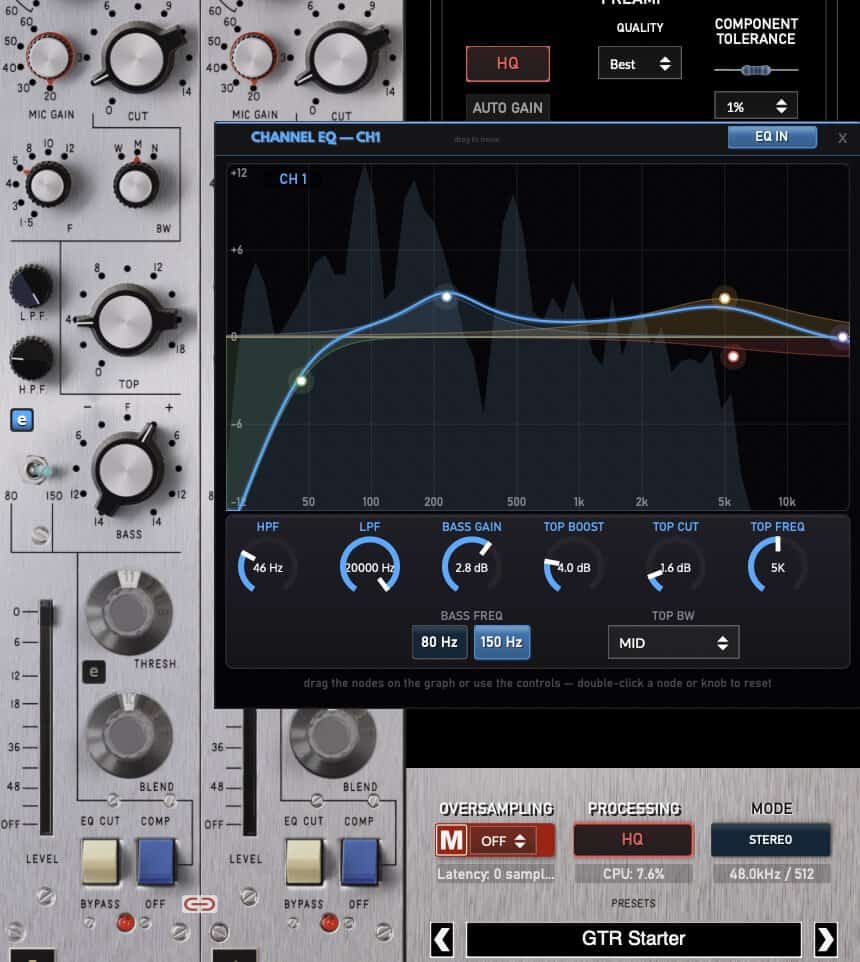The width and height of the screenshot is (860, 962).
Task: Click channel 1 red bypass LED
Action: 125,922
